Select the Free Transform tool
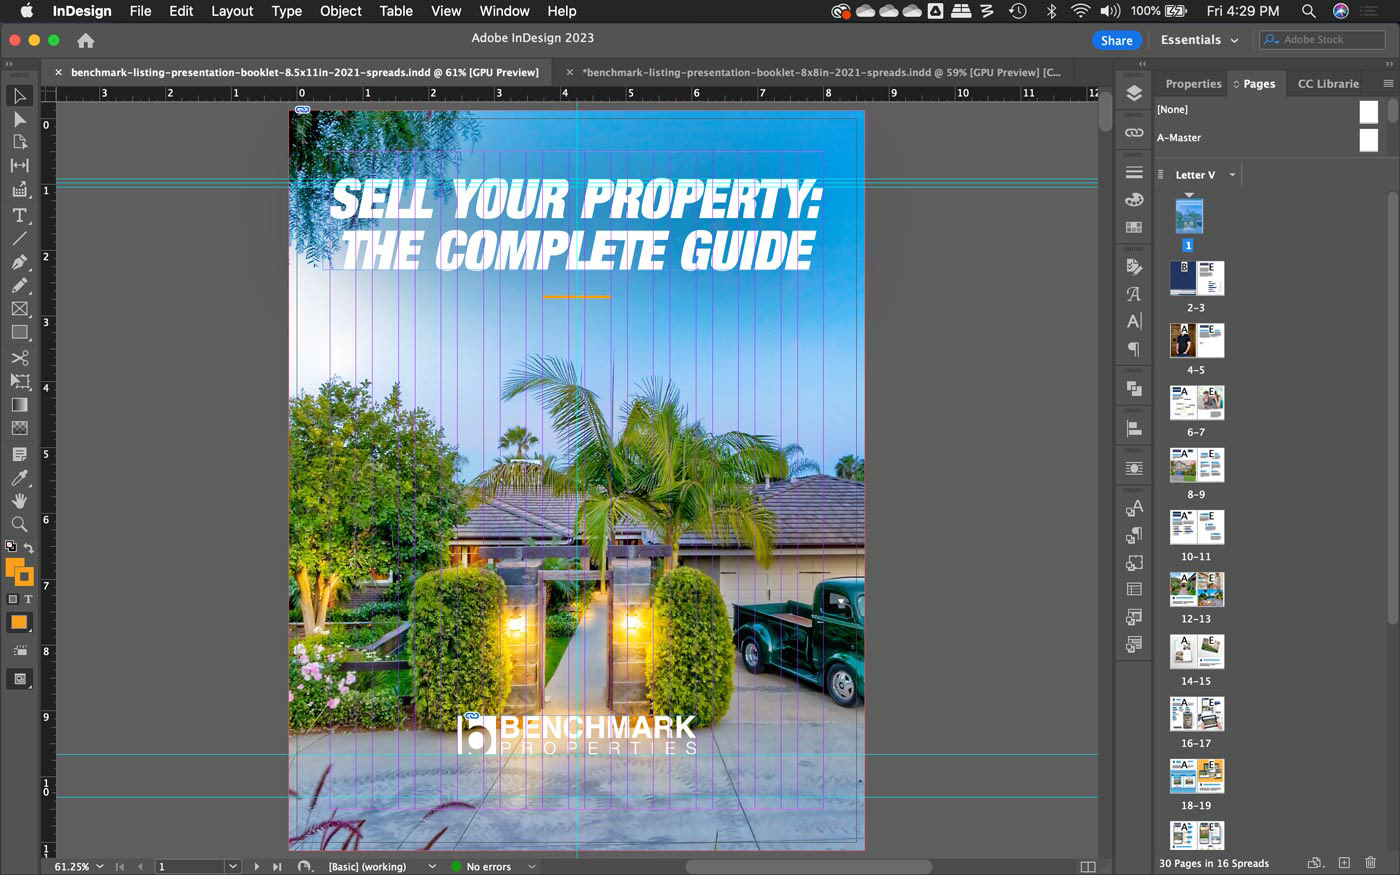The image size is (1400, 875). coord(19,381)
